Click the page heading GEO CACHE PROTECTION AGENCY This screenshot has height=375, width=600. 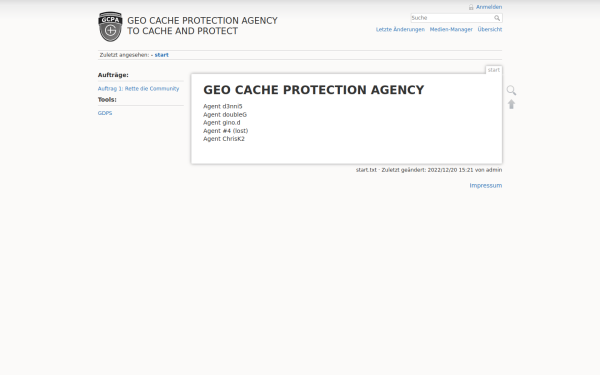[313, 90]
